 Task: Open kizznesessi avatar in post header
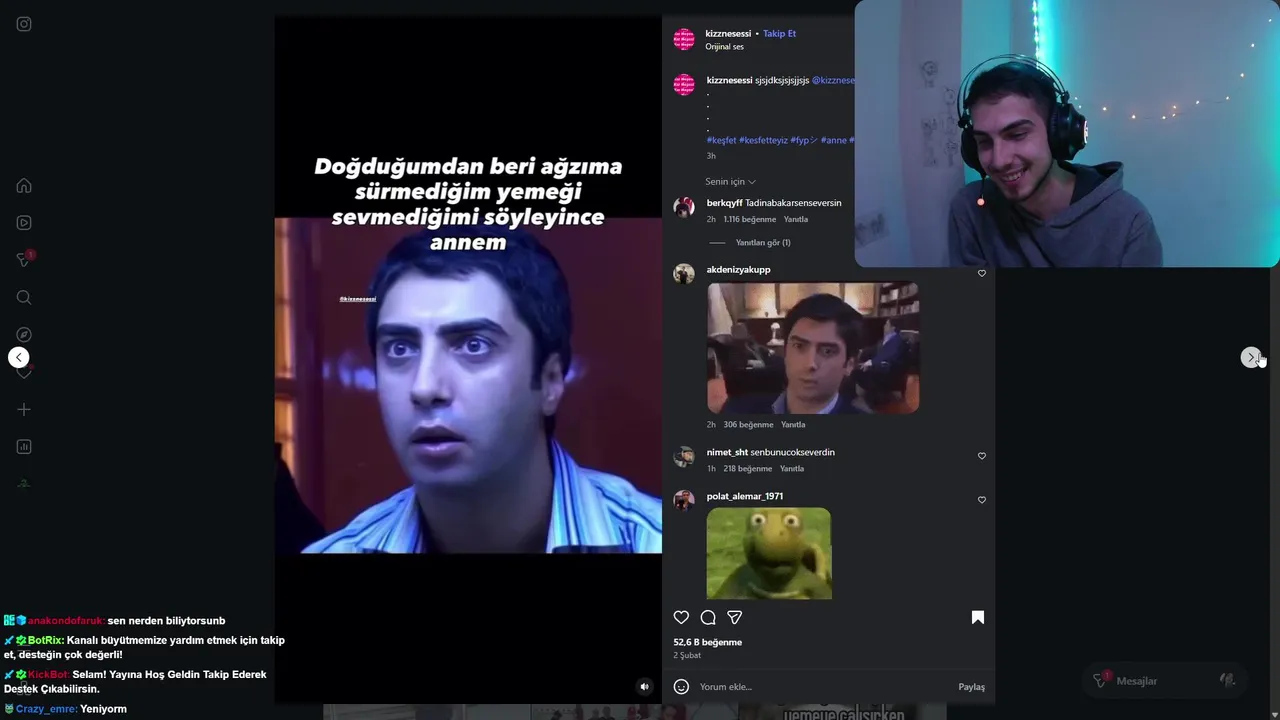684,39
